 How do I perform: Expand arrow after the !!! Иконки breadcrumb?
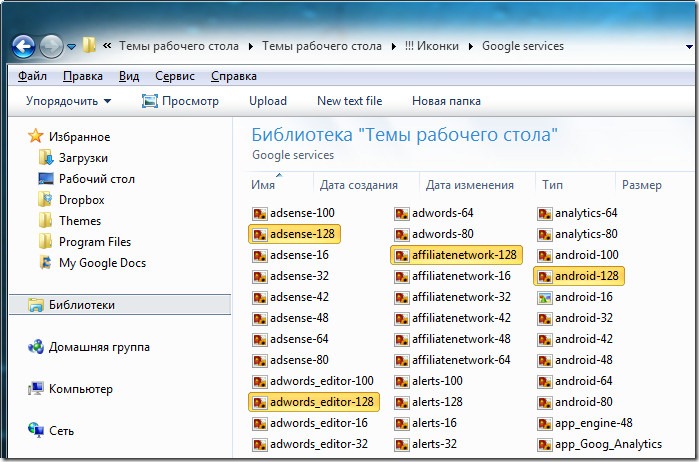point(470,46)
